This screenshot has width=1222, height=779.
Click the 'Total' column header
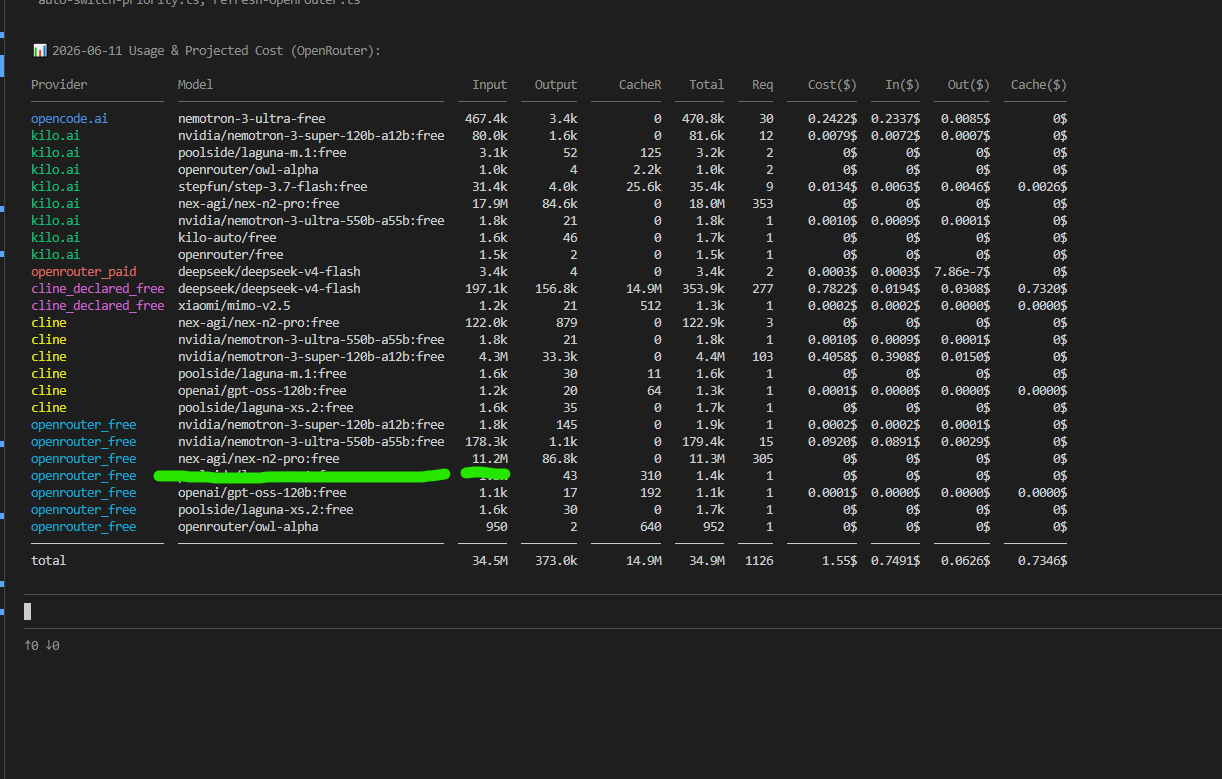click(707, 85)
